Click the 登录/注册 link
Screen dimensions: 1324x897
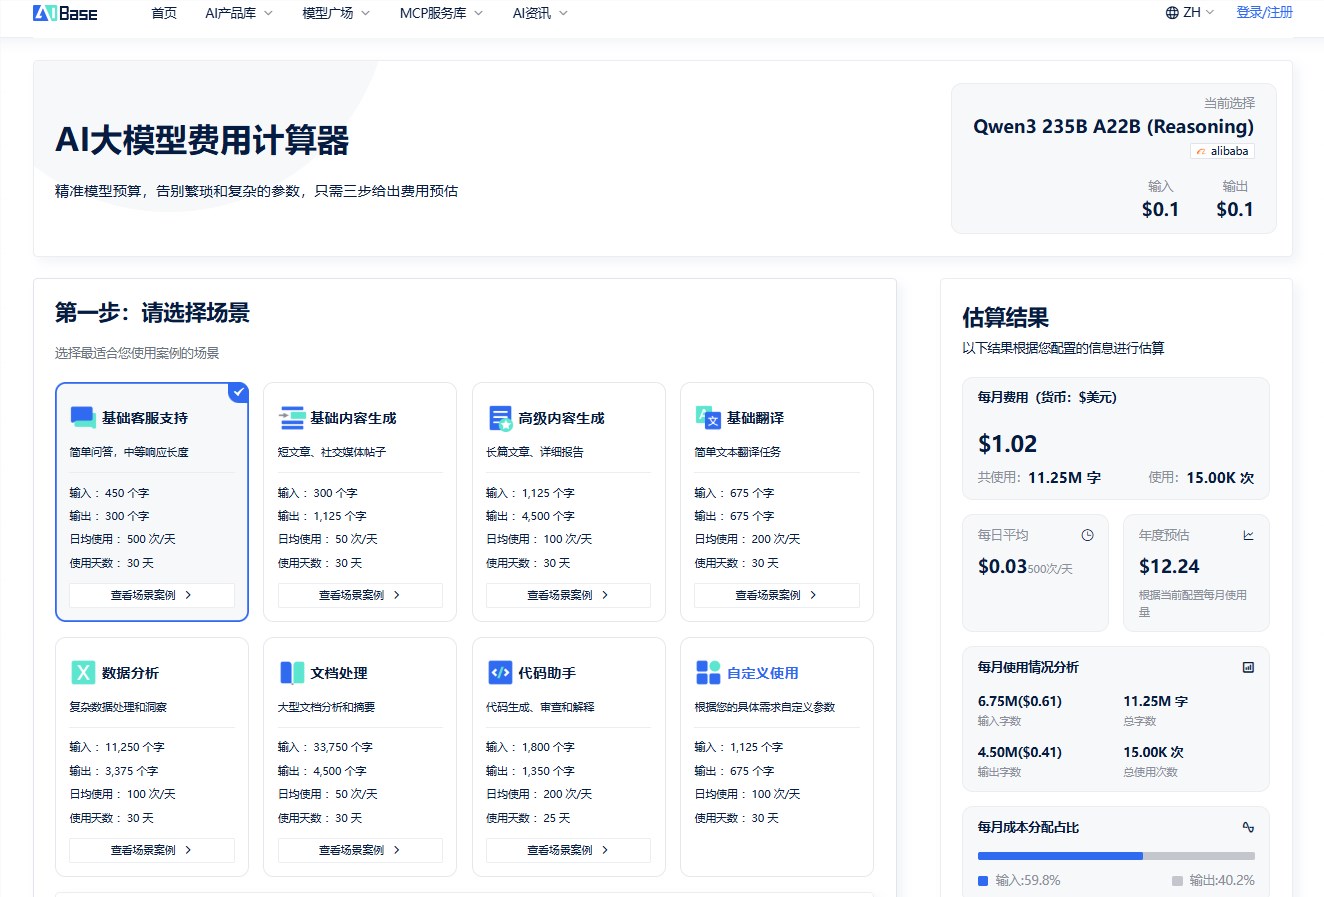click(1263, 12)
